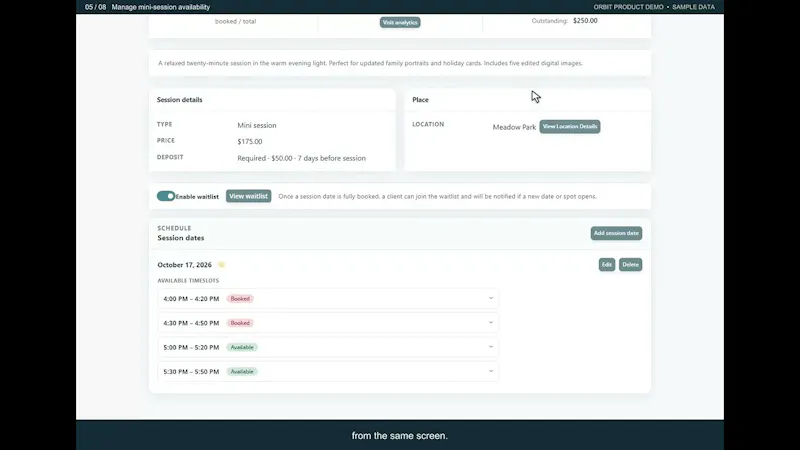This screenshot has height=450, width=800.
Task: Click the Manage mini-session availability title
Action: tap(161, 7)
